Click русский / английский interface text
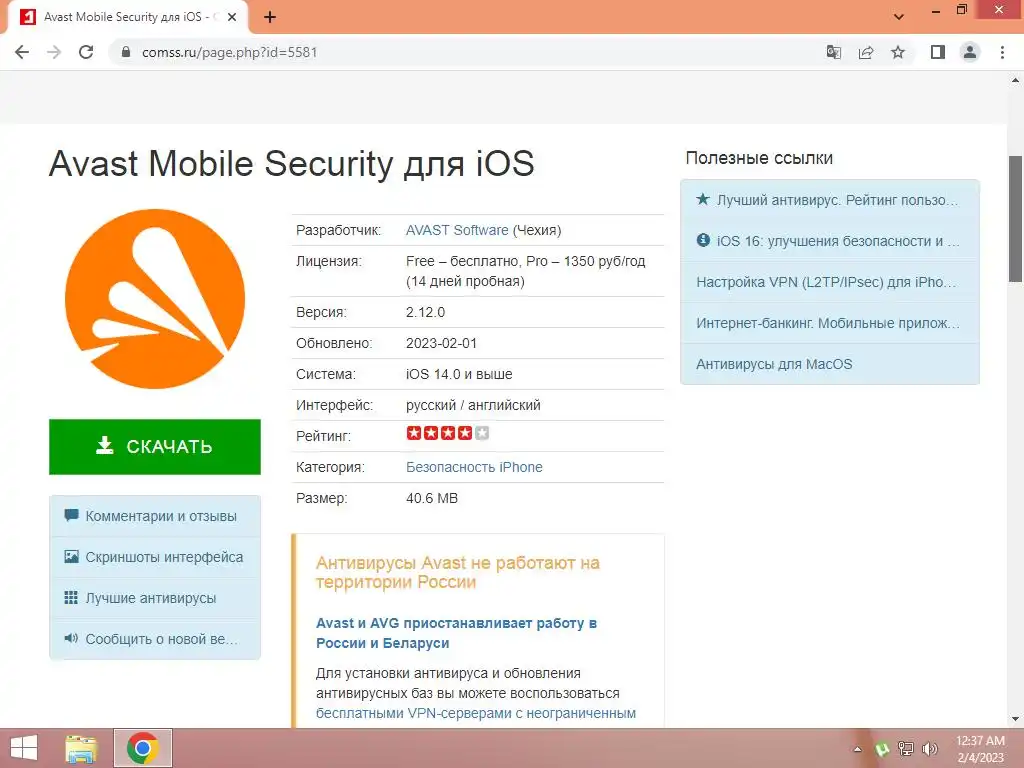 [473, 405]
